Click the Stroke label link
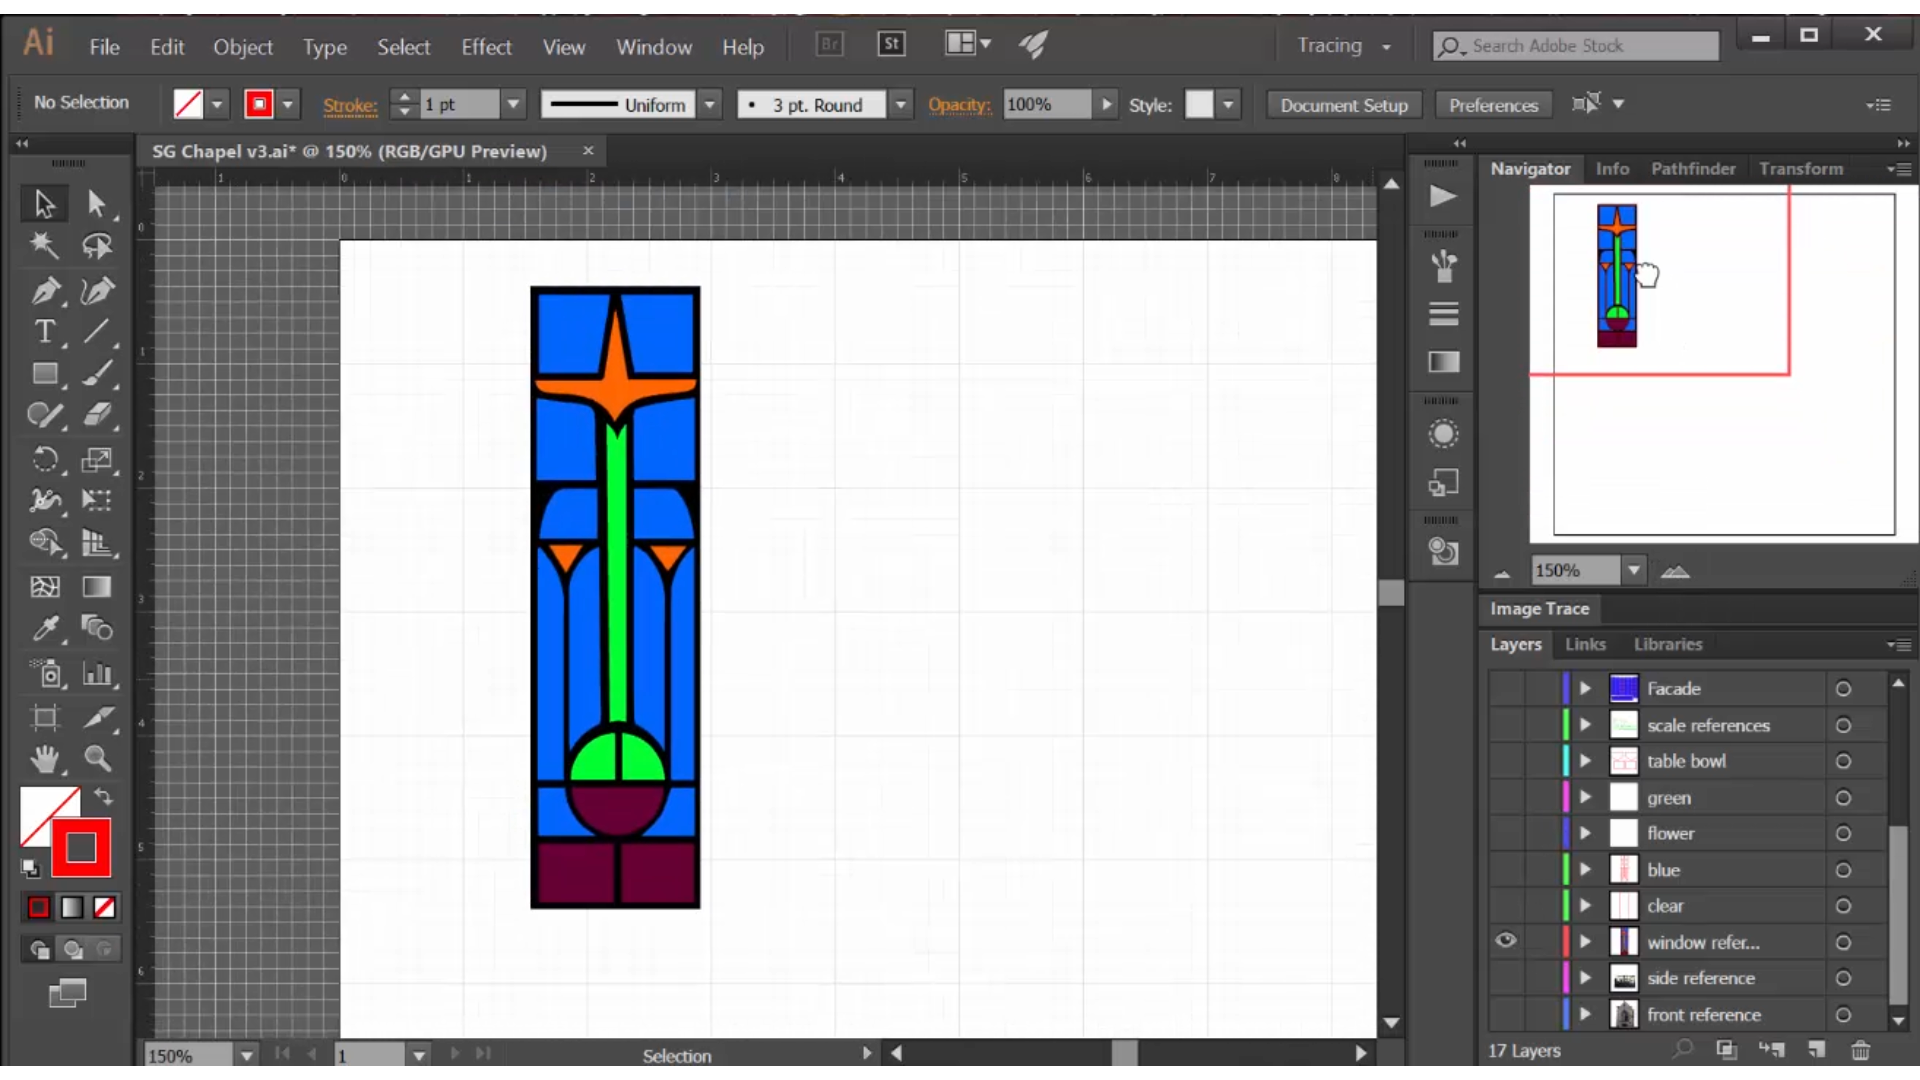 tap(350, 105)
